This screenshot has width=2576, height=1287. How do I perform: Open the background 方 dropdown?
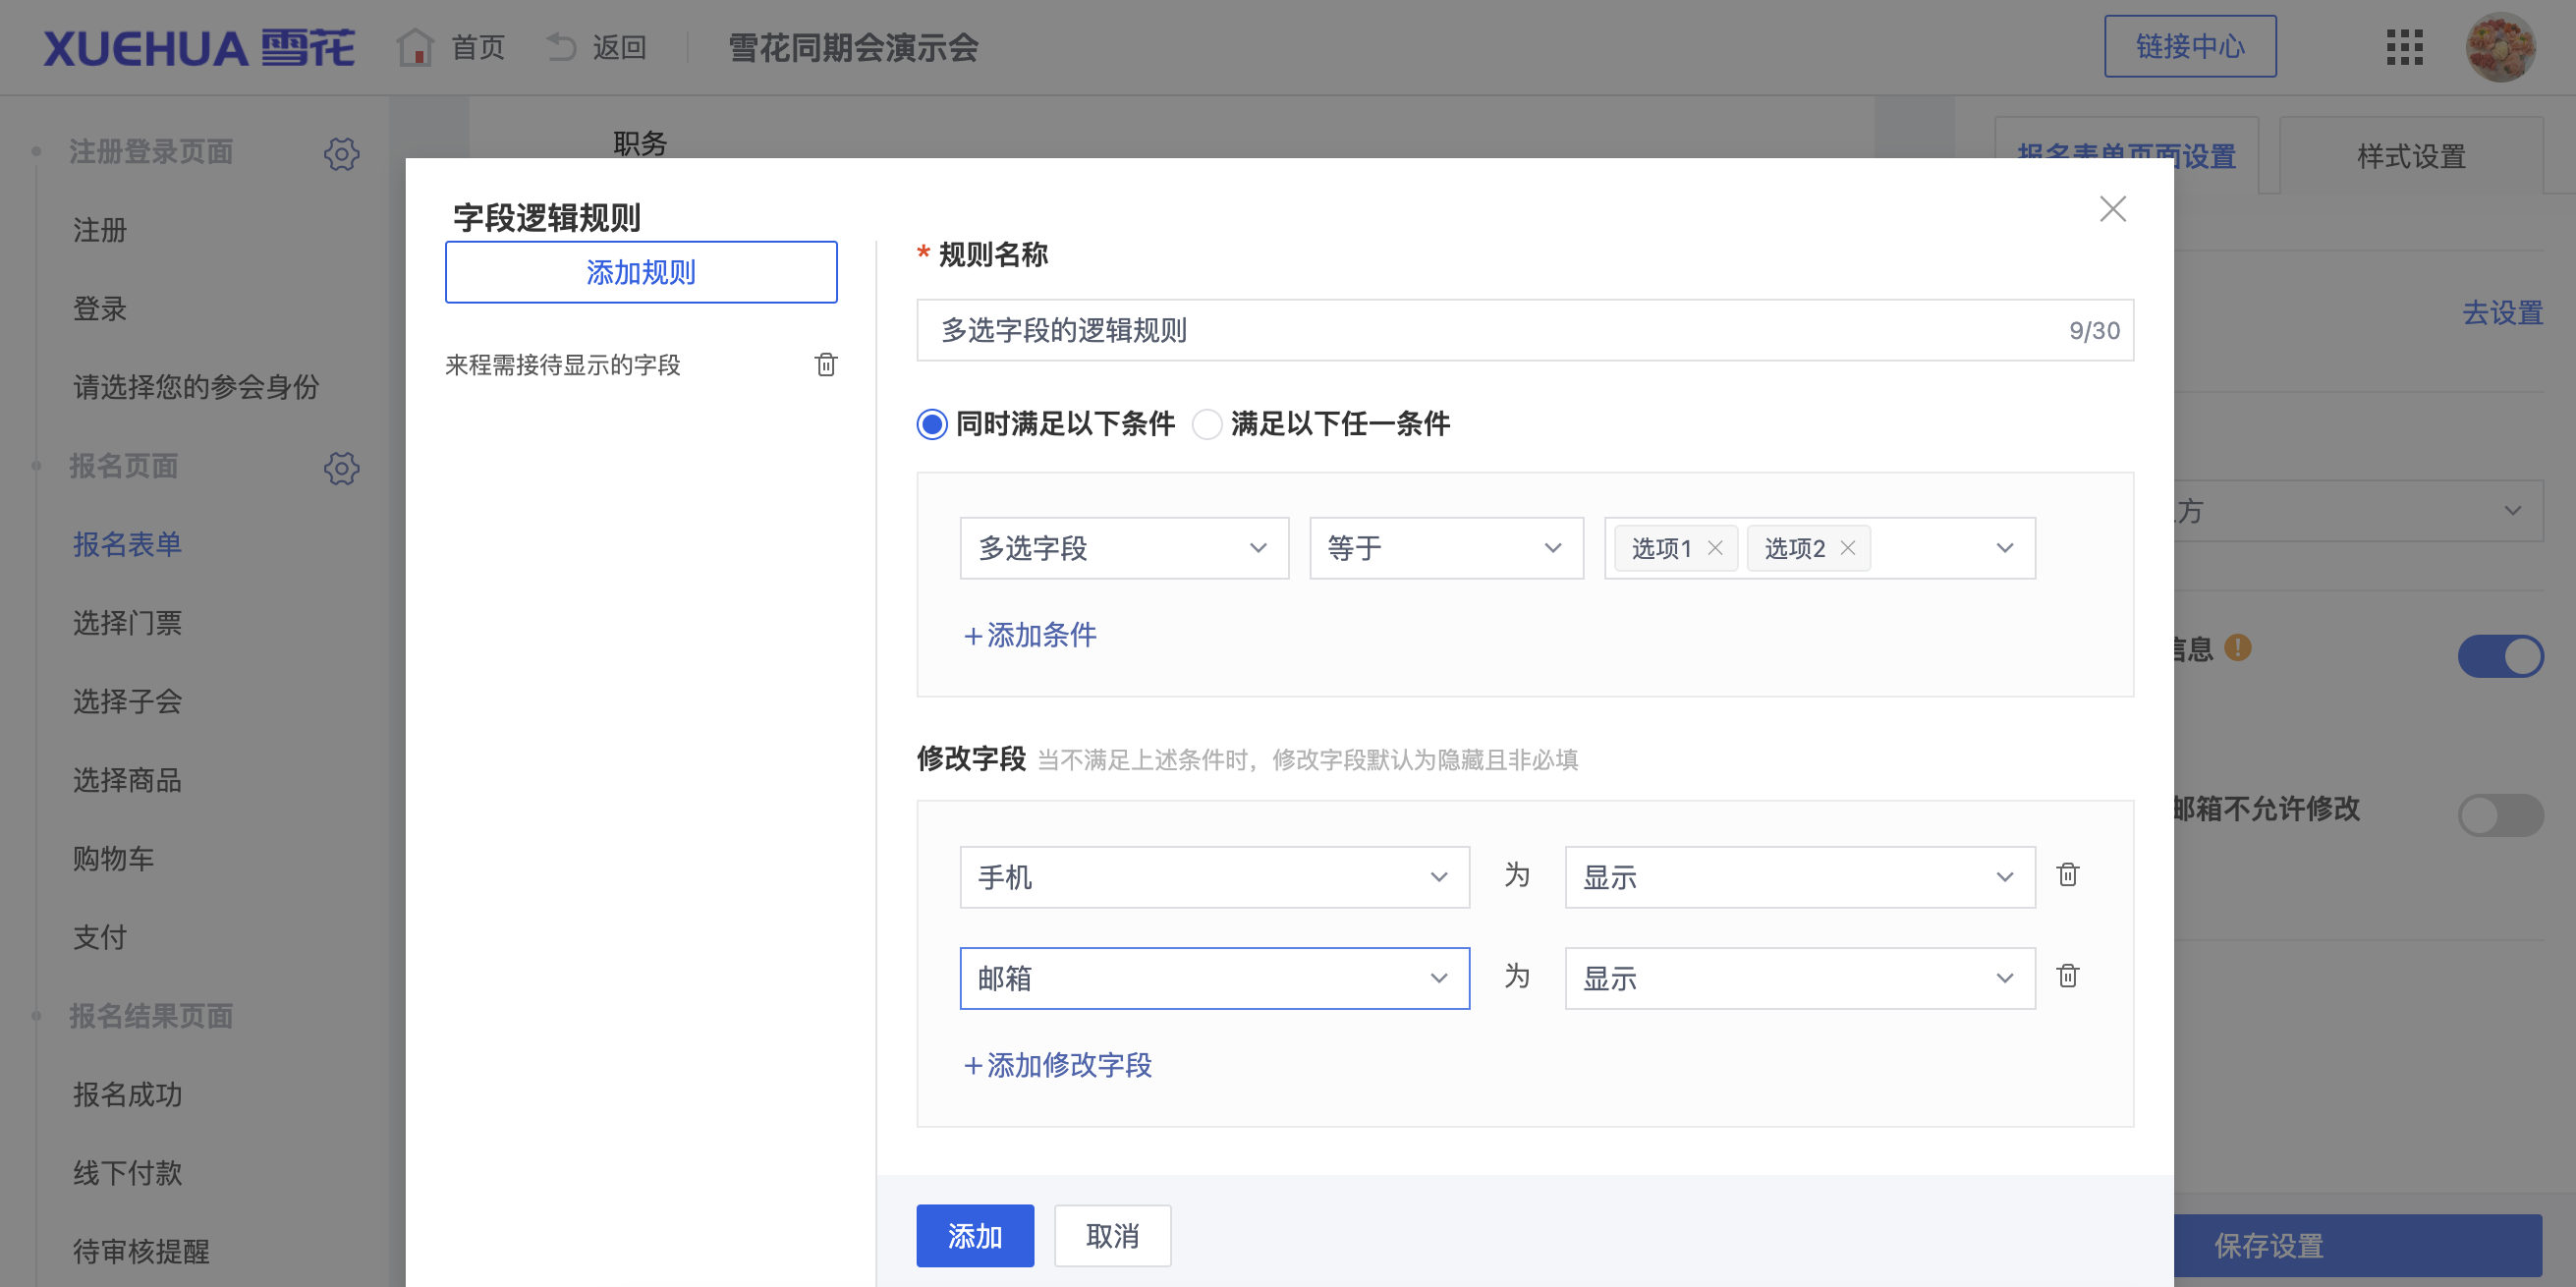tap(2358, 511)
